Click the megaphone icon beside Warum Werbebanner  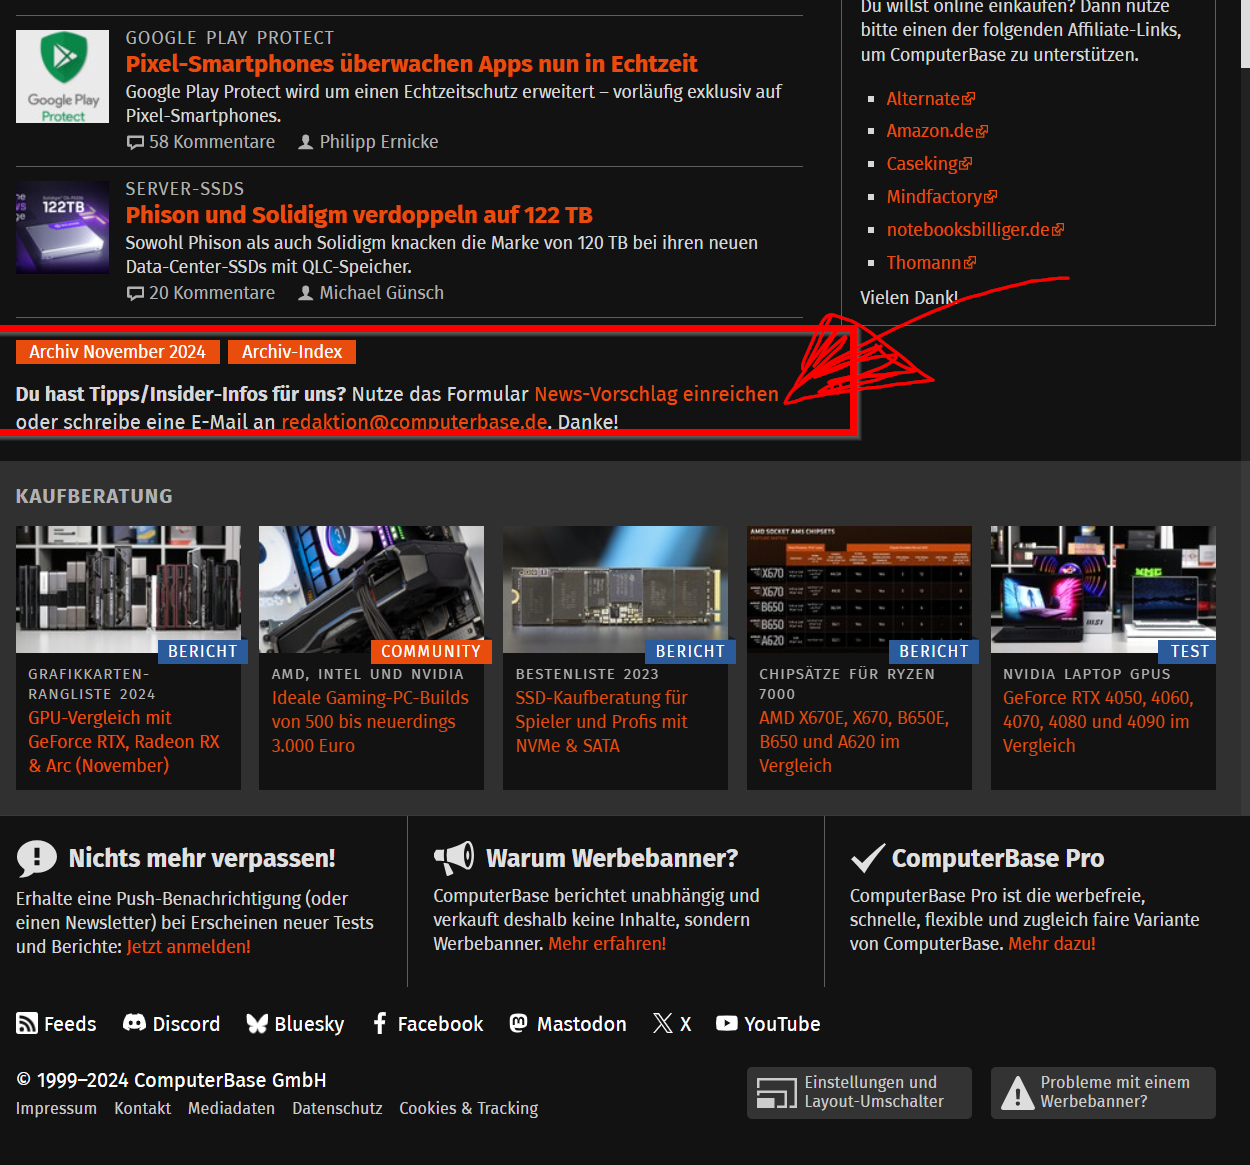click(x=454, y=857)
